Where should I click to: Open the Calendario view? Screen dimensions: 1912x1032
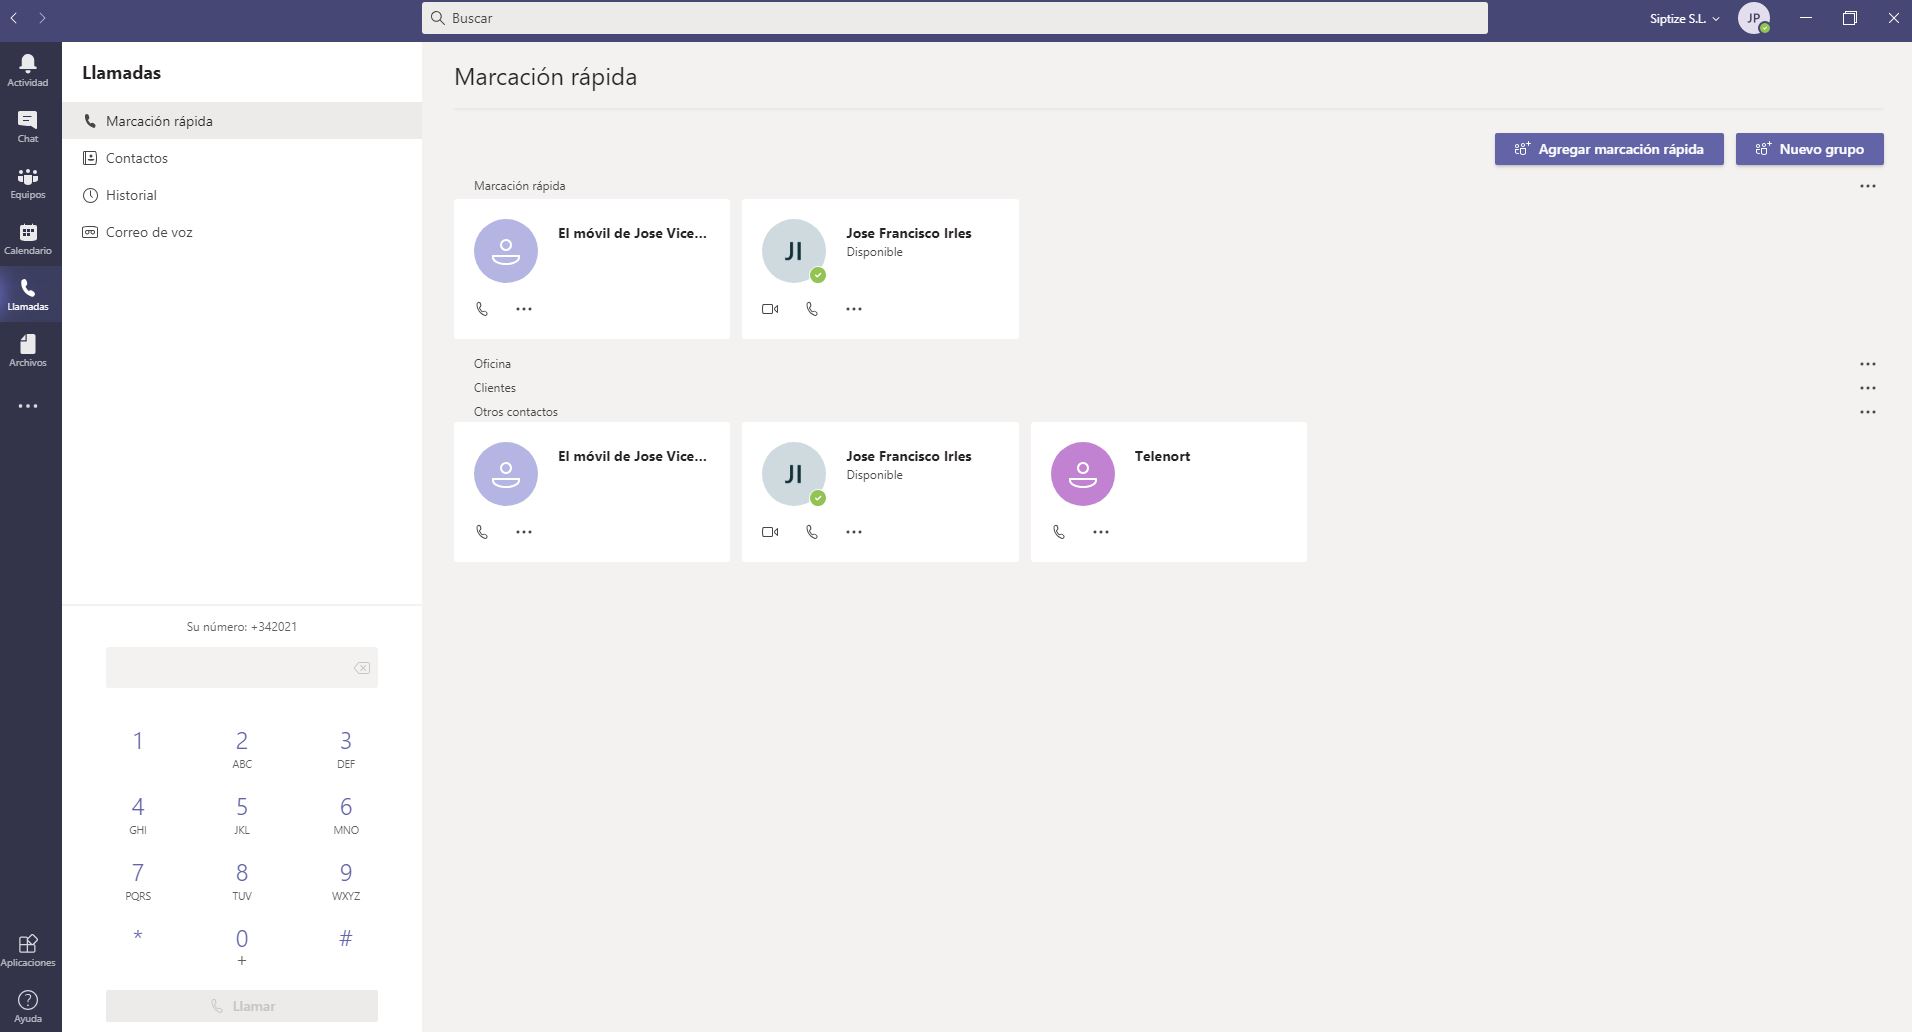pos(28,238)
